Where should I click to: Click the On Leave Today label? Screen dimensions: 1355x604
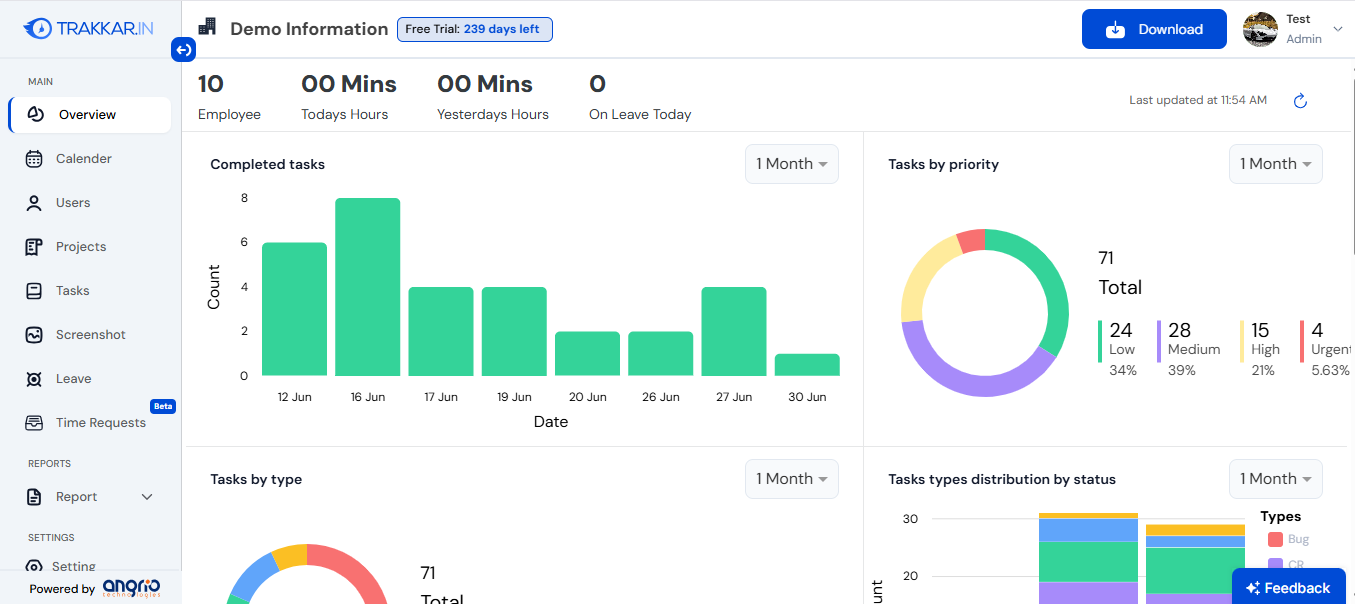point(640,115)
